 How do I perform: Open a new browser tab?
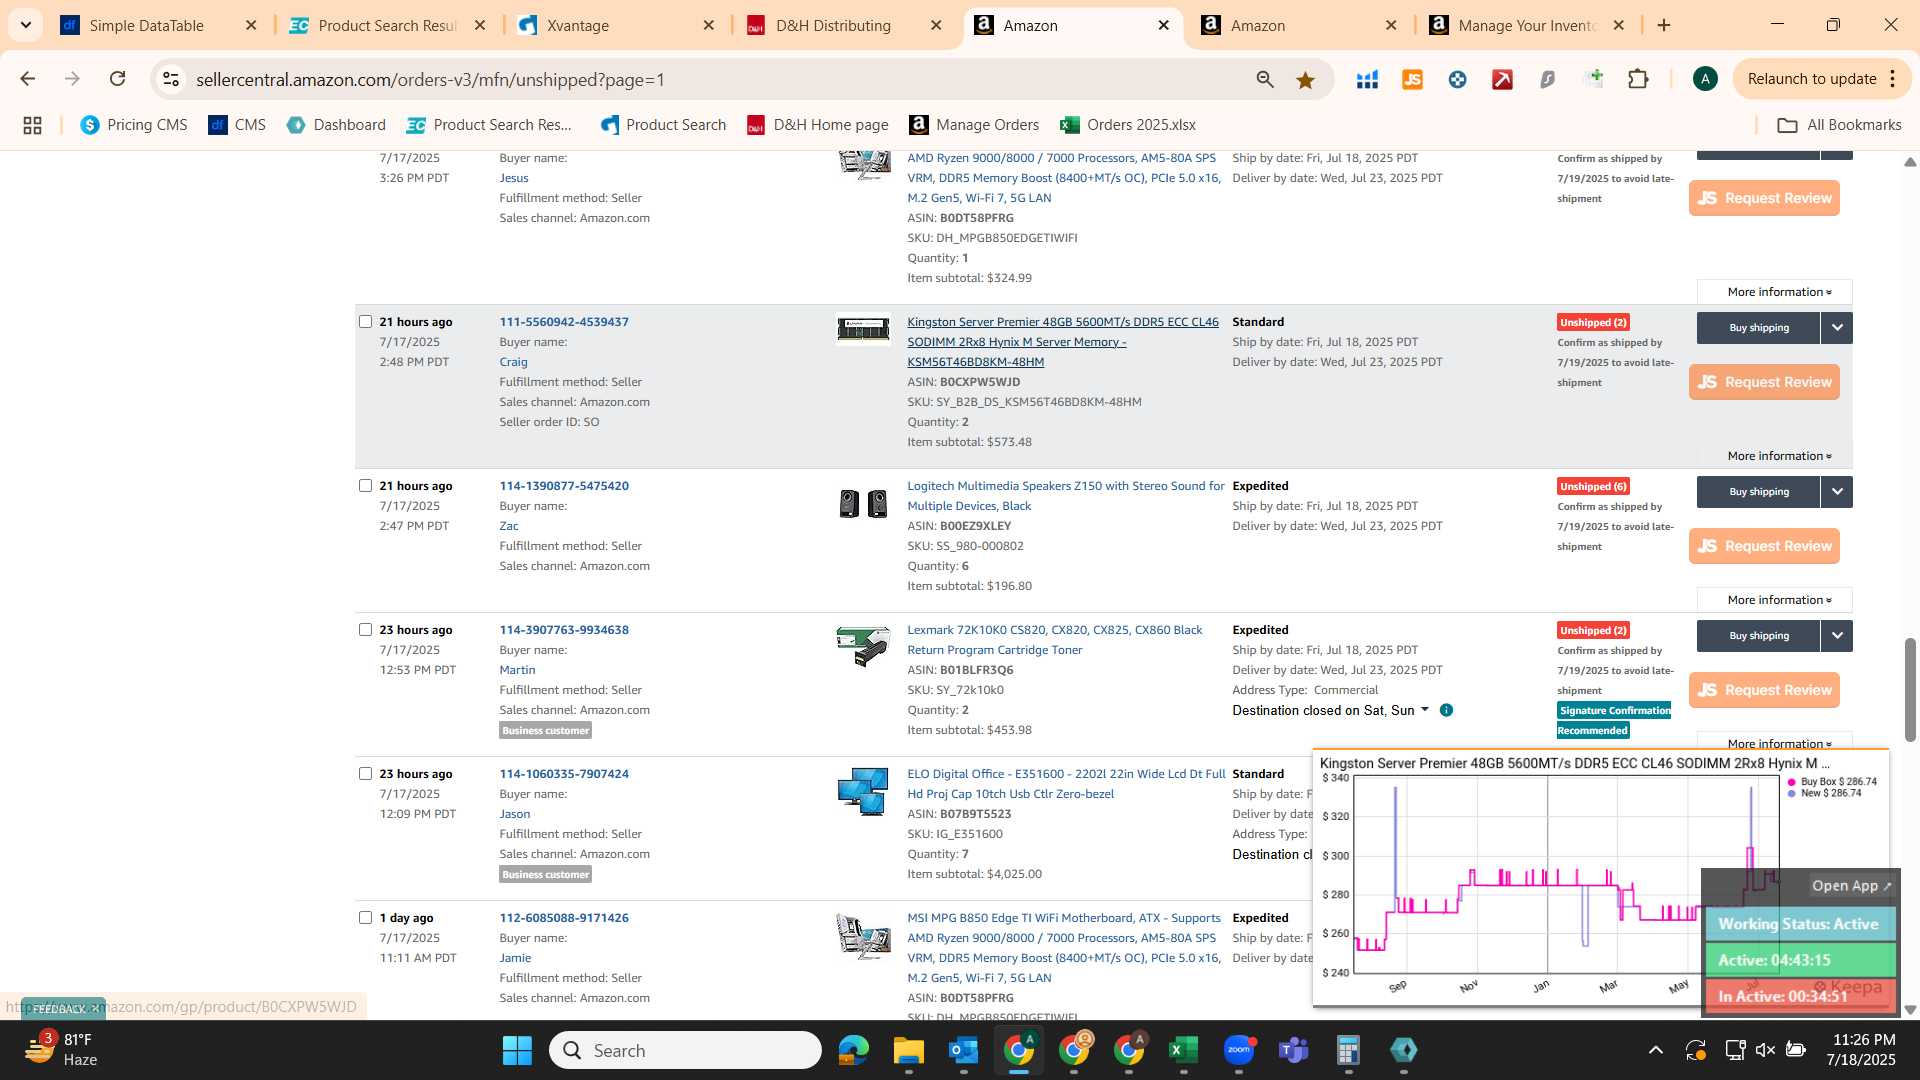(1664, 25)
